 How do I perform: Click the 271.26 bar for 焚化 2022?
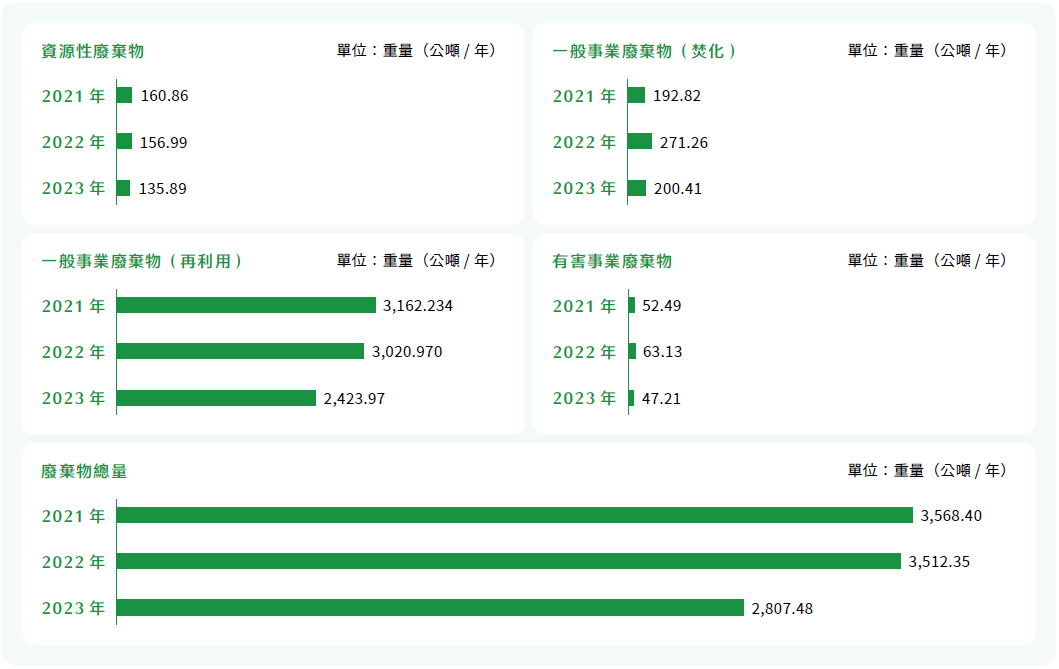[640, 141]
